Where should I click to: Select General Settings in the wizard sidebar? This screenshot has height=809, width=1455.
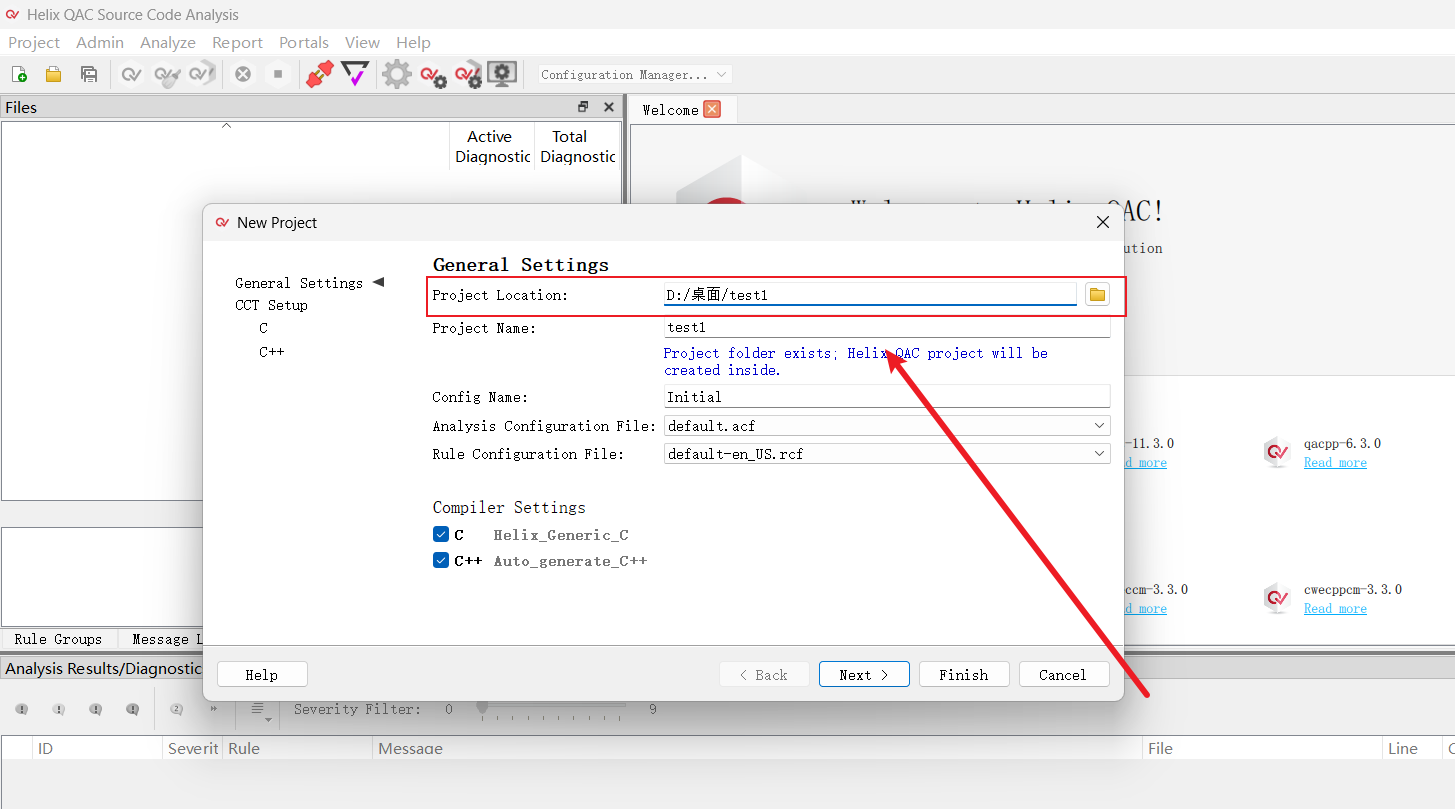click(299, 283)
